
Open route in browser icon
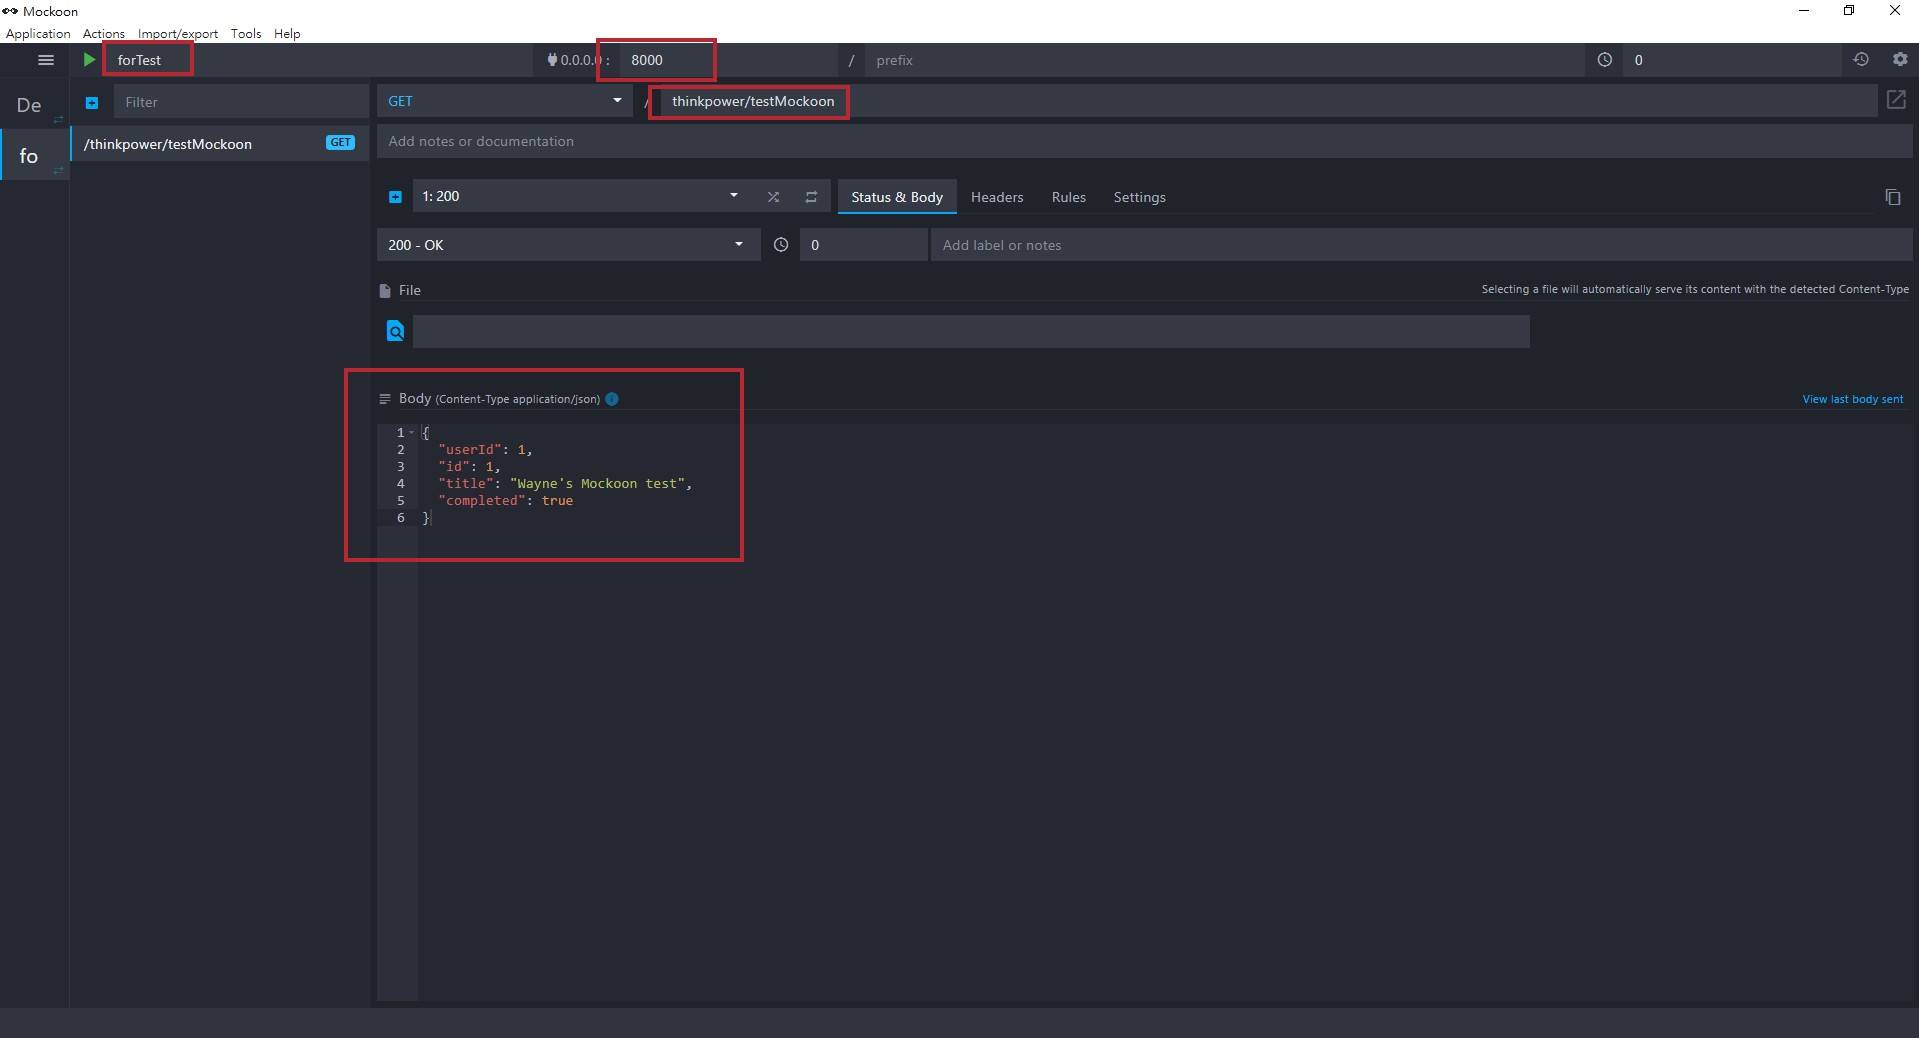(x=1896, y=100)
